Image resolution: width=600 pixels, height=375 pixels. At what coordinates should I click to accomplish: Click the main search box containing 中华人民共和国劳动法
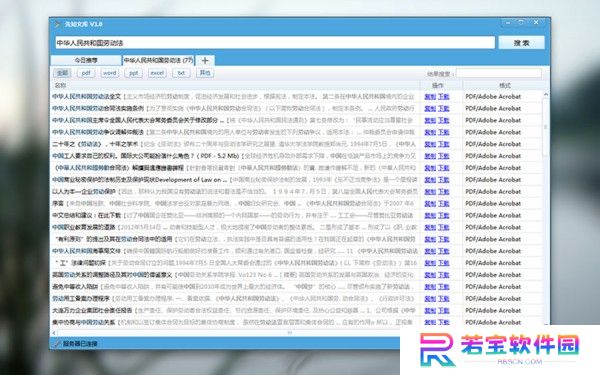[275, 42]
